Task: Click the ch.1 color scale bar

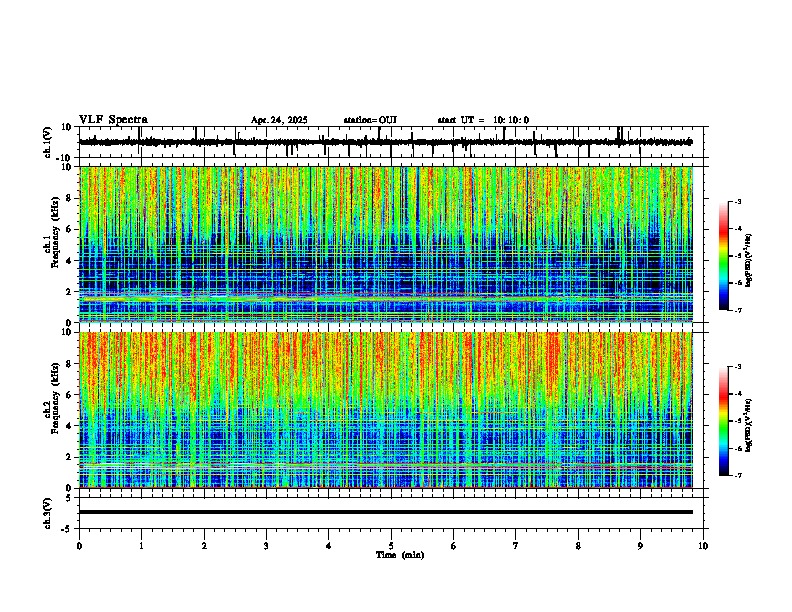Action: pos(724,256)
